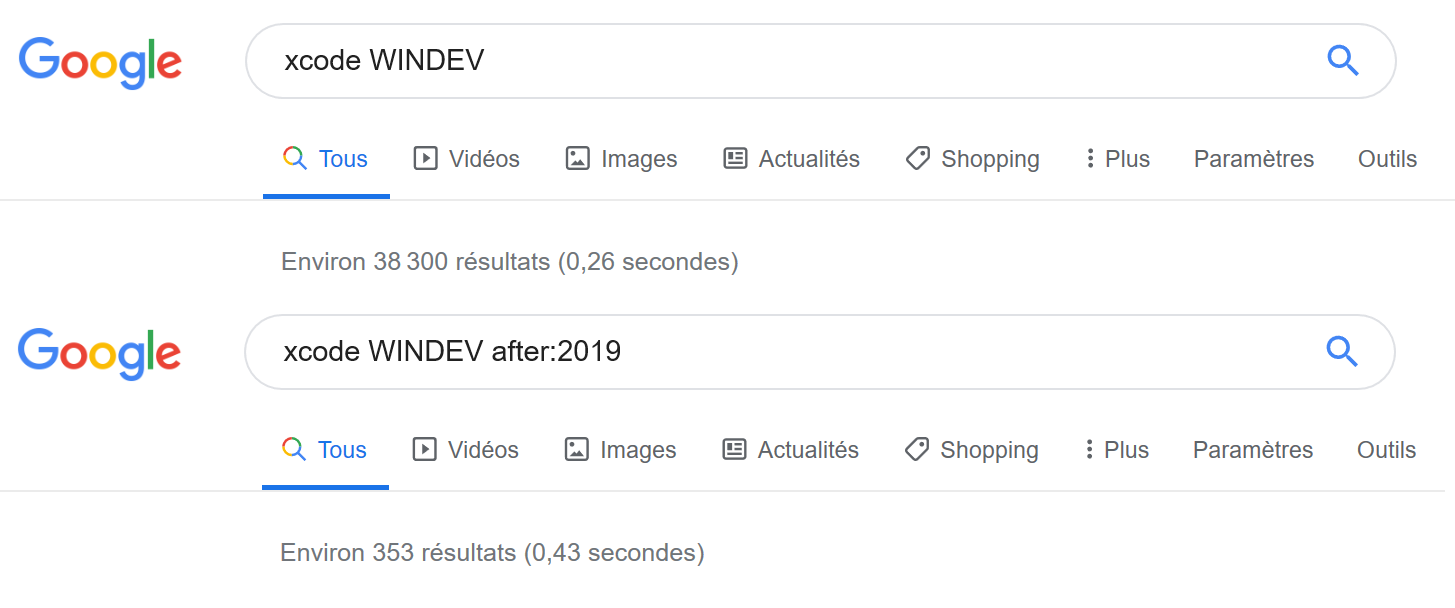Select the Tous tab on the second search
The height and width of the screenshot is (608, 1455).
(x=326, y=449)
